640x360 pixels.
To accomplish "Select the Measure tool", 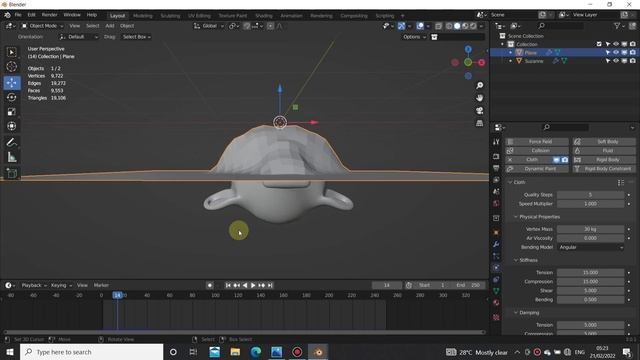I will pyautogui.click(x=11, y=157).
